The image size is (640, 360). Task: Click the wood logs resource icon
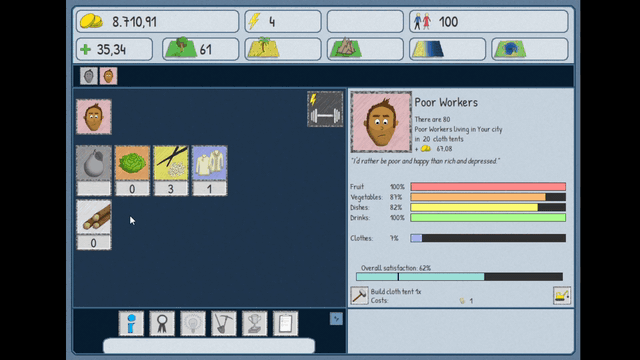[94, 217]
